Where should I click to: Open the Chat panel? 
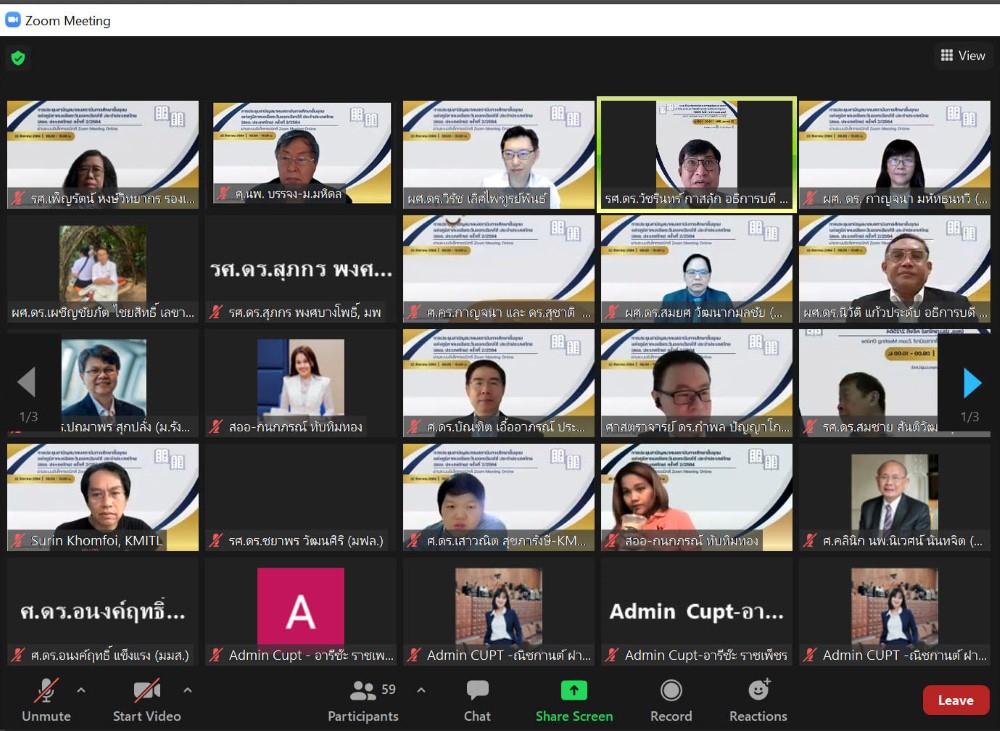[x=477, y=699]
